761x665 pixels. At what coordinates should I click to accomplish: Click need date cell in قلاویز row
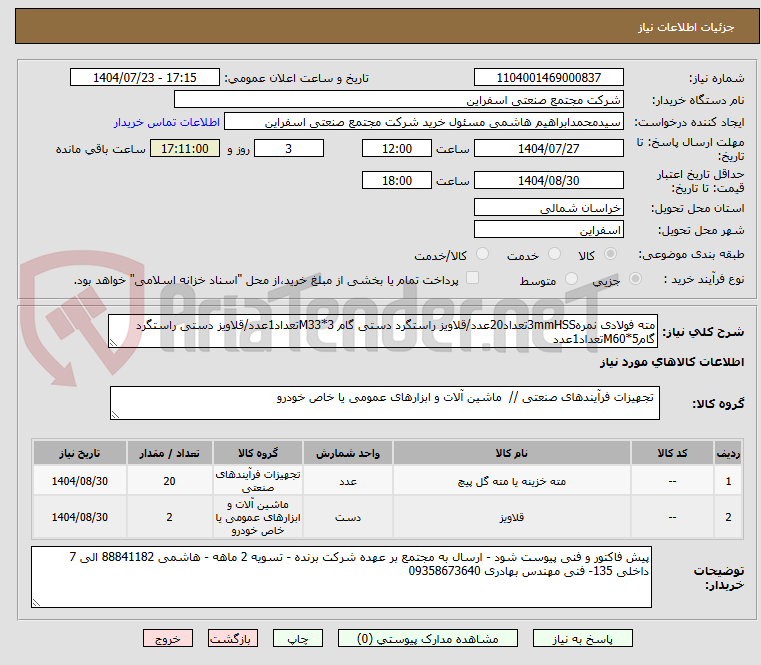[80, 517]
